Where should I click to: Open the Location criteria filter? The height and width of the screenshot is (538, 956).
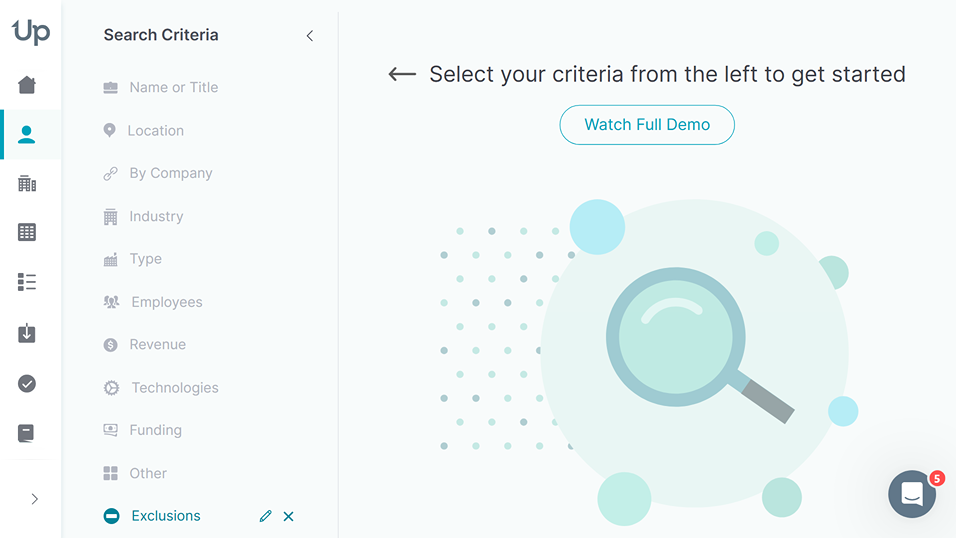(155, 131)
